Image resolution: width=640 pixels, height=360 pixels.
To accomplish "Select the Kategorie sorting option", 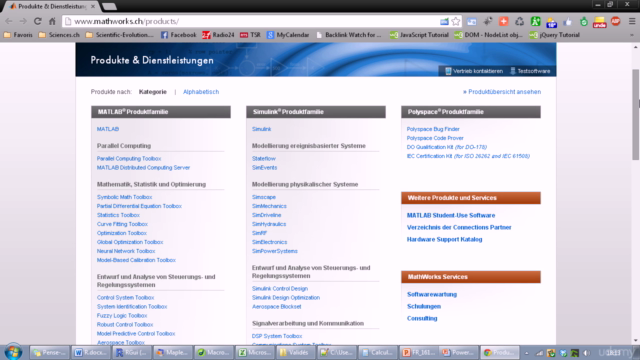I will coord(153,92).
